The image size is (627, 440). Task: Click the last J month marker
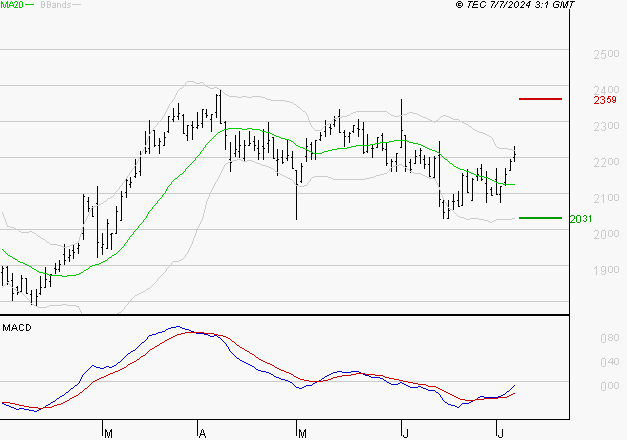(x=500, y=434)
